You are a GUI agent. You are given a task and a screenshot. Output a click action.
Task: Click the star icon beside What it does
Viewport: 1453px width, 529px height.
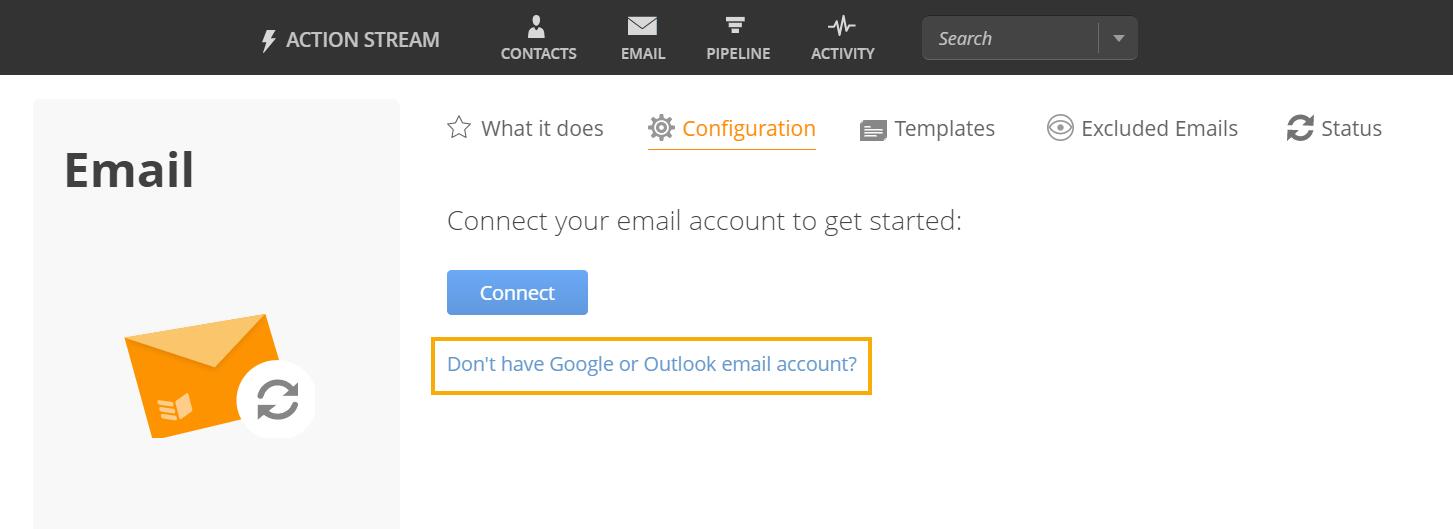click(459, 127)
